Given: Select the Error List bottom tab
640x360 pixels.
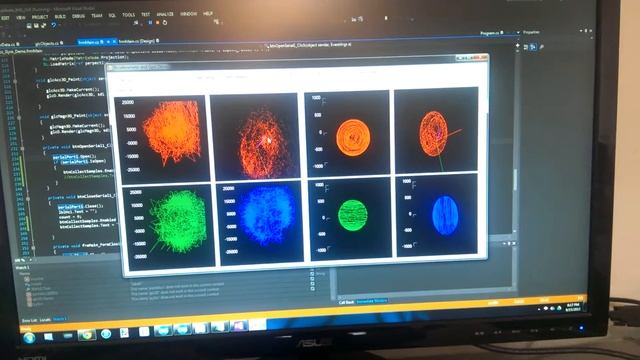Looking at the screenshot, I should (x=29, y=321).
